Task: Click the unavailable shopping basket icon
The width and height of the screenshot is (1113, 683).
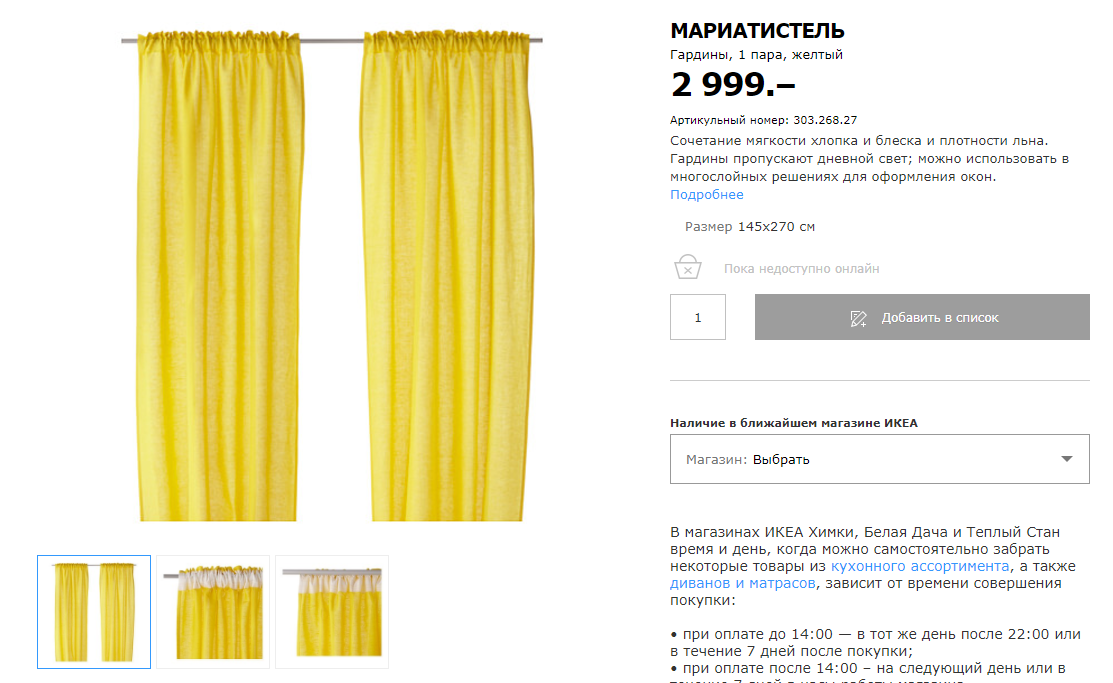Action: tap(687, 267)
